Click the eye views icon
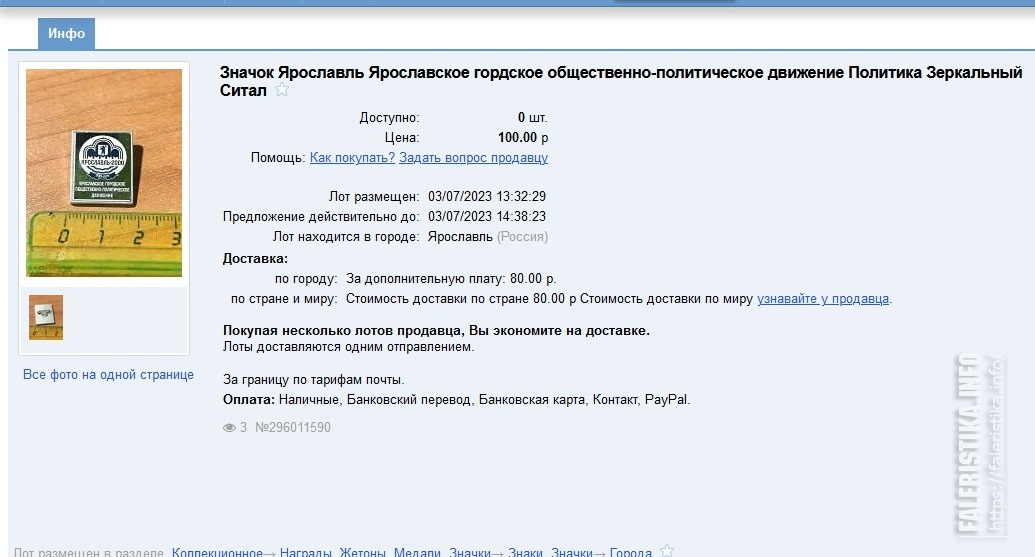Image resolution: width=1035 pixels, height=557 pixels. click(228, 428)
